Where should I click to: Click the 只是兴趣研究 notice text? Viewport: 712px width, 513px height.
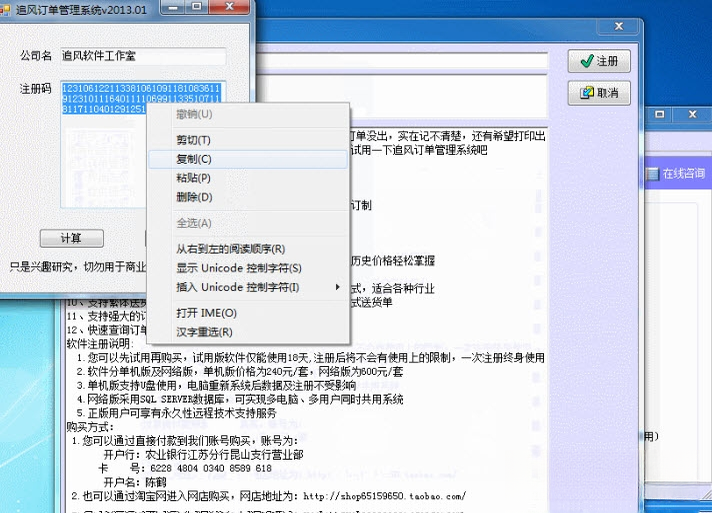78,267
